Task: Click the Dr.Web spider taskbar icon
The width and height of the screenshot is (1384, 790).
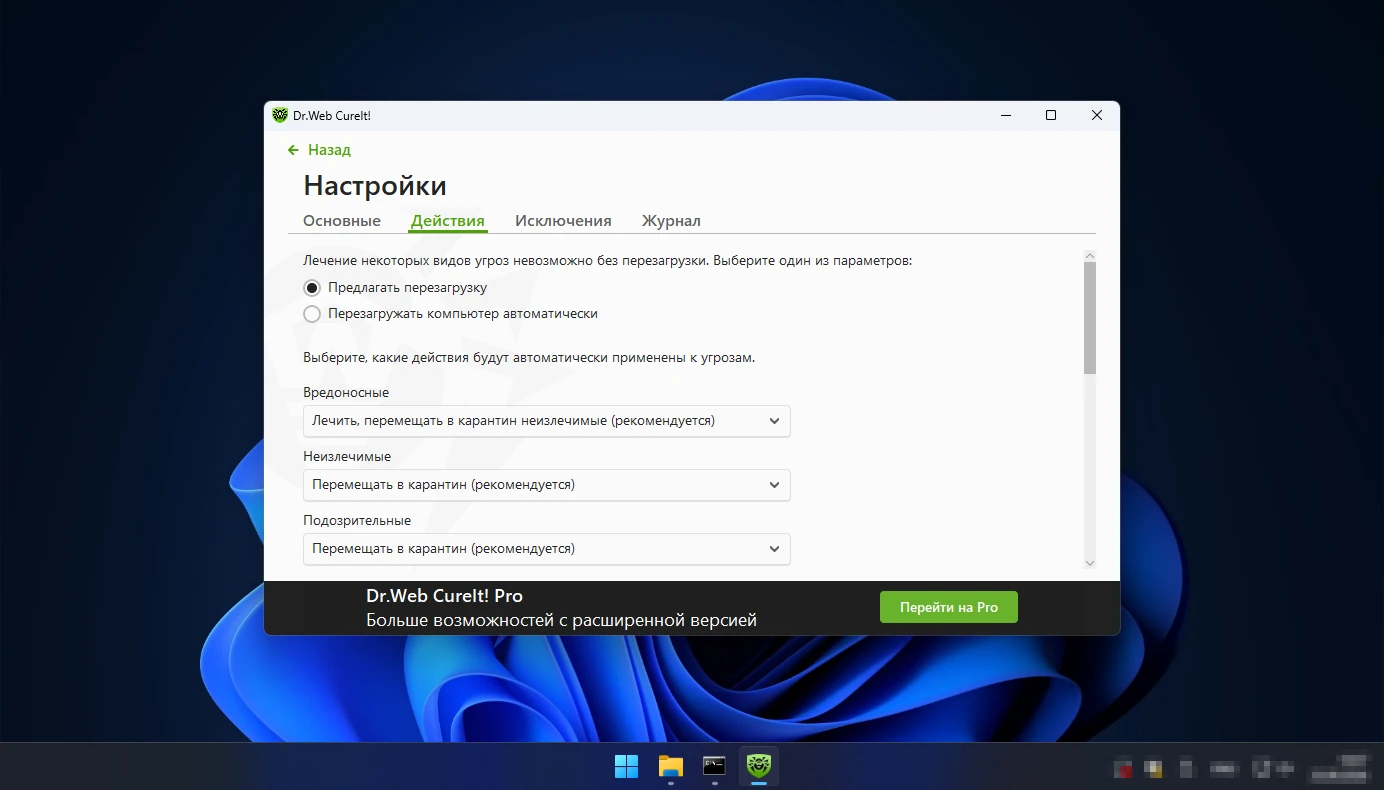Action: coord(758,767)
